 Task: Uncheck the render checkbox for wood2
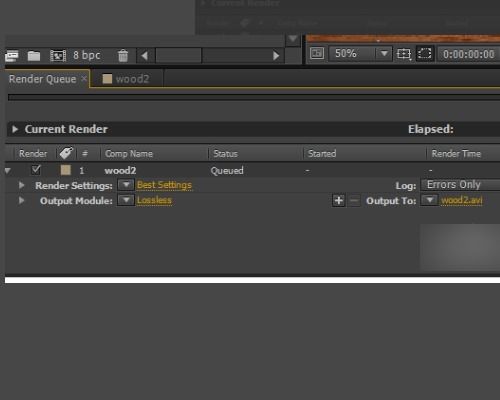[36, 170]
